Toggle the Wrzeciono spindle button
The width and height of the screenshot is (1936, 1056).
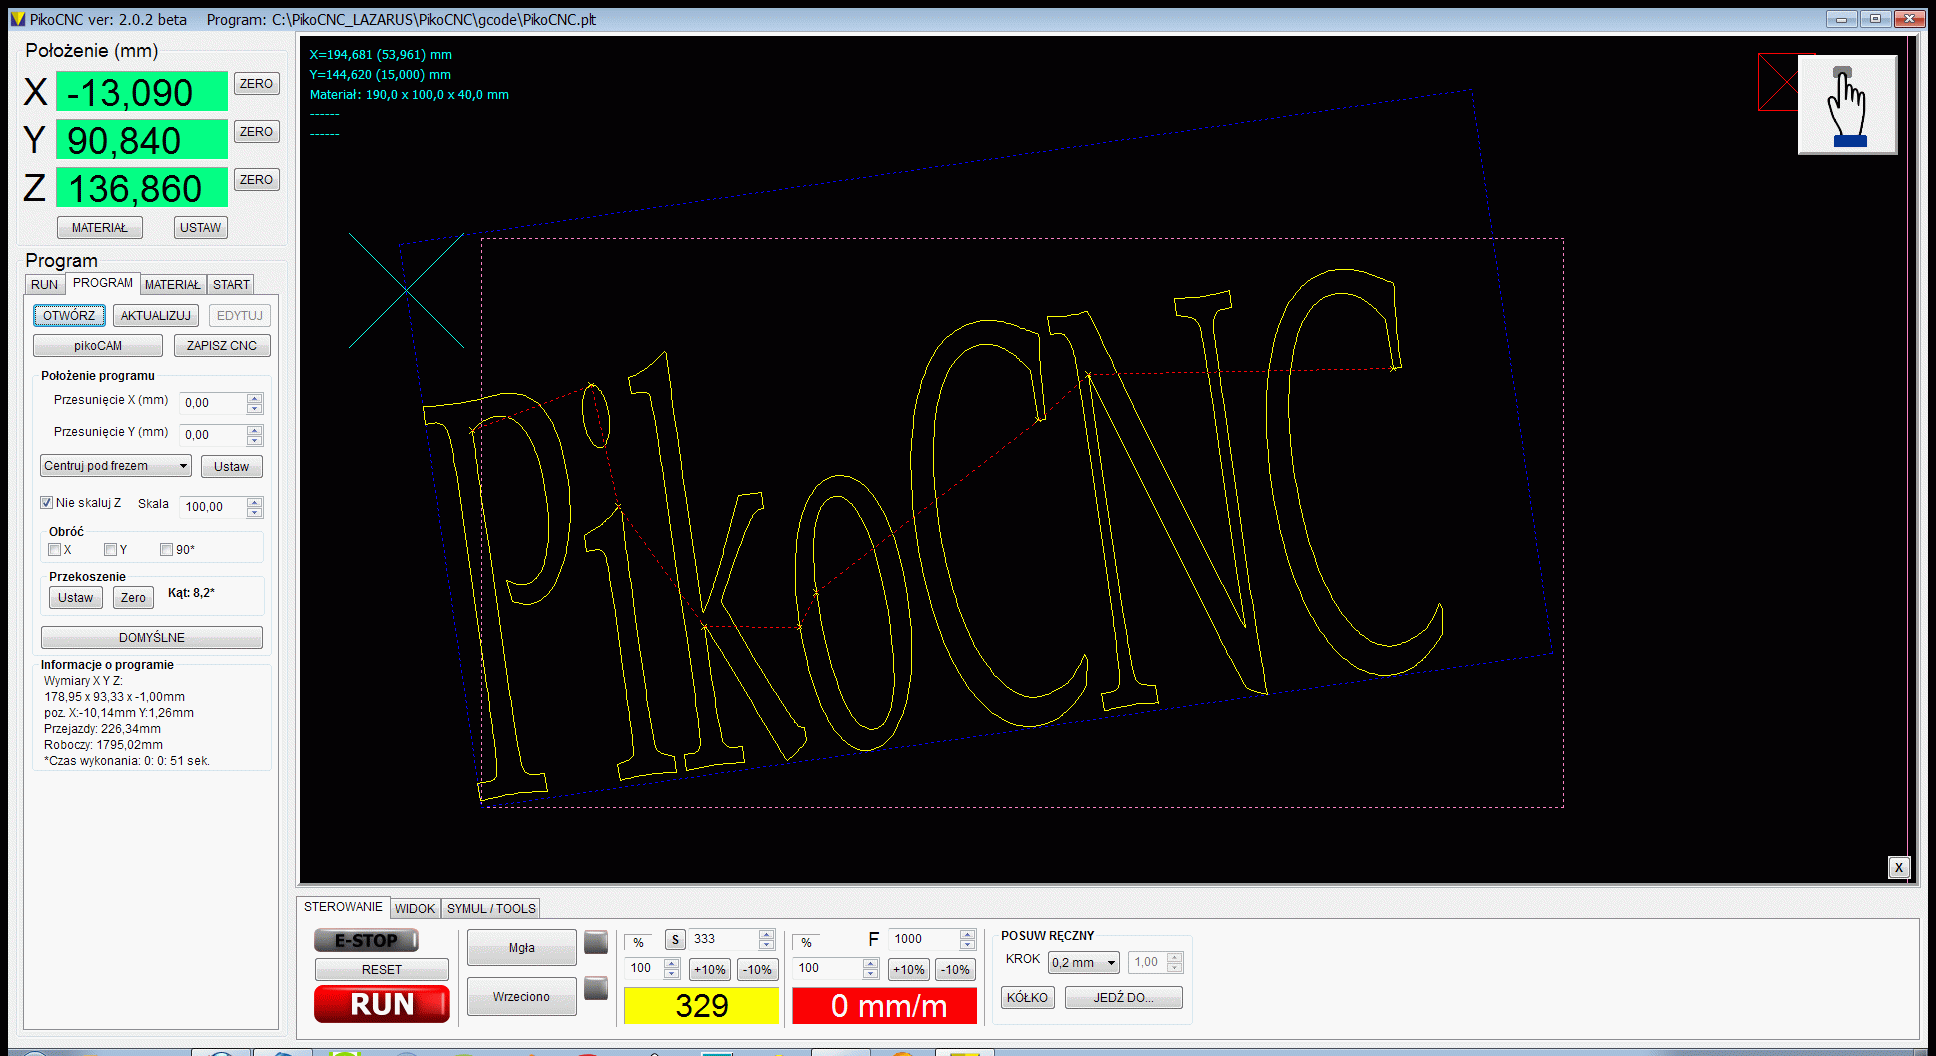pos(522,997)
